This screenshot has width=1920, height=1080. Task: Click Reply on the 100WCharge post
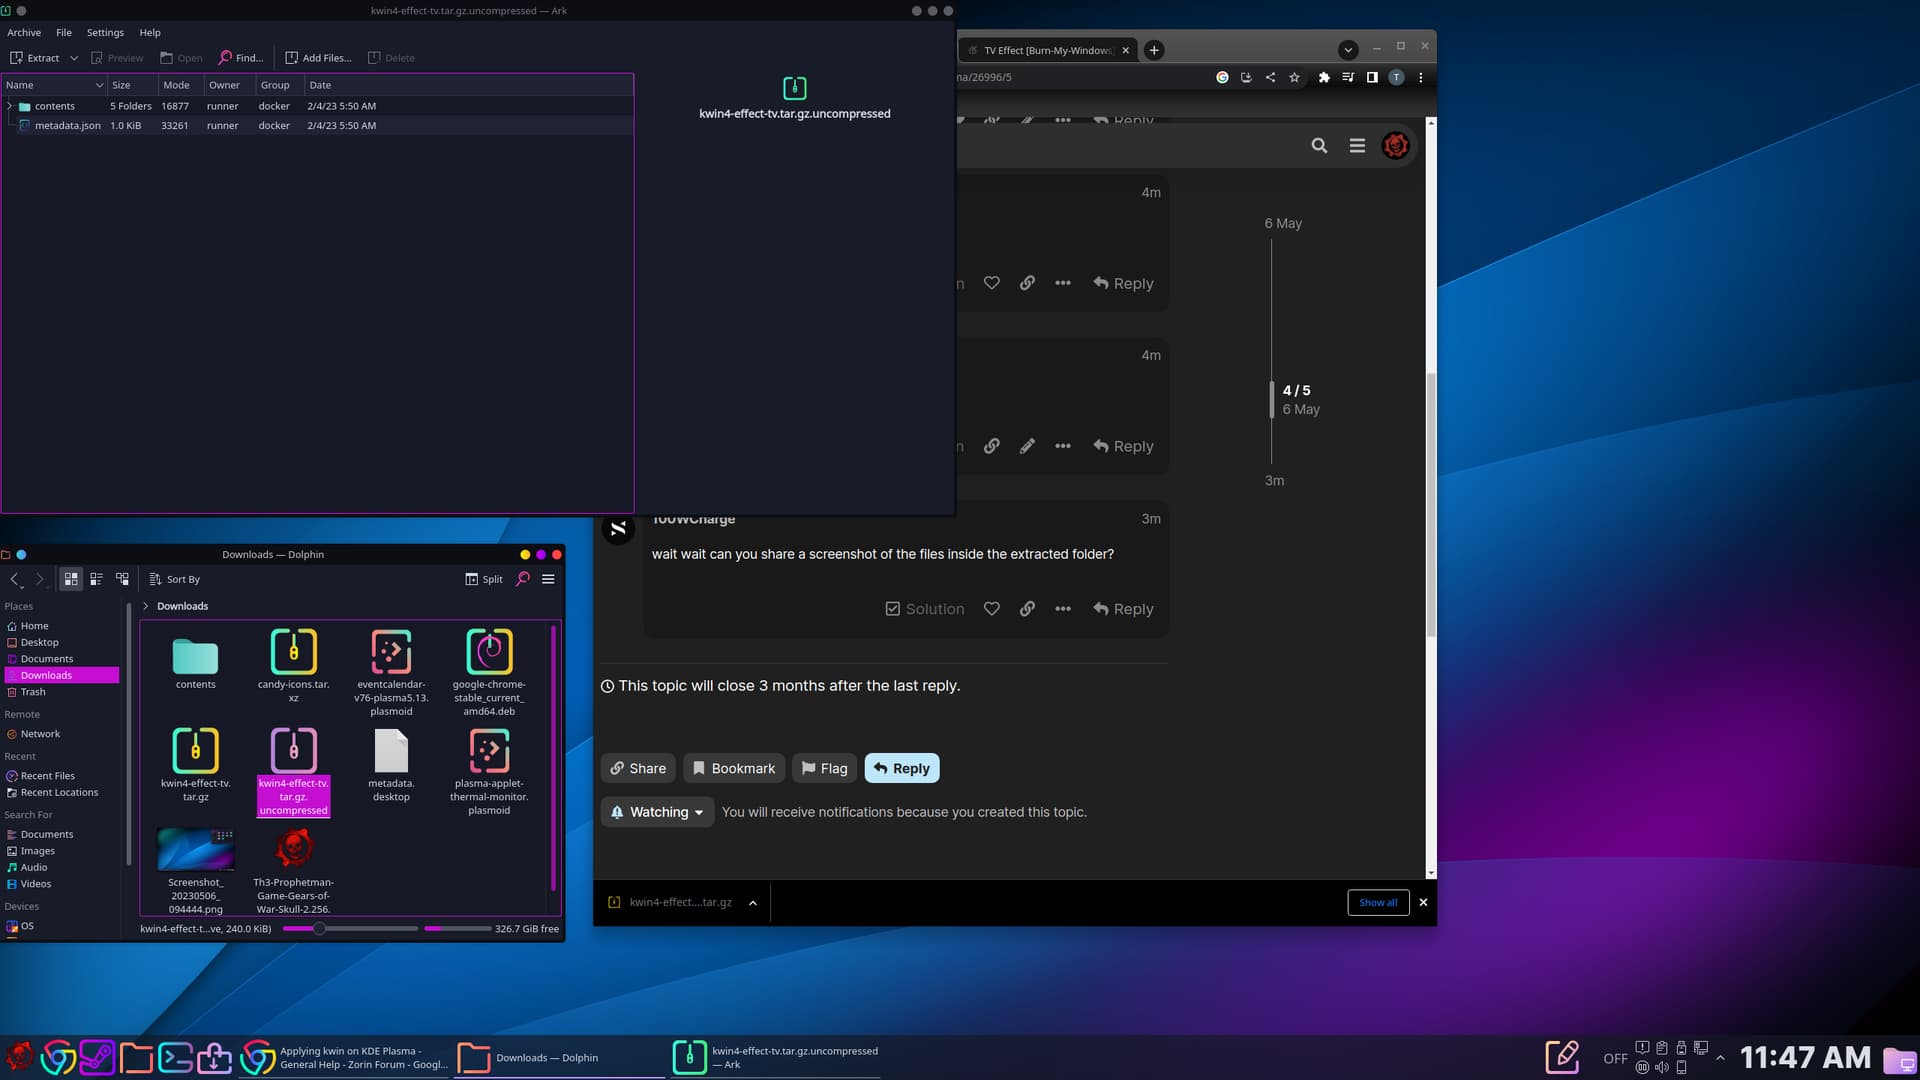[x=1123, y=609]
